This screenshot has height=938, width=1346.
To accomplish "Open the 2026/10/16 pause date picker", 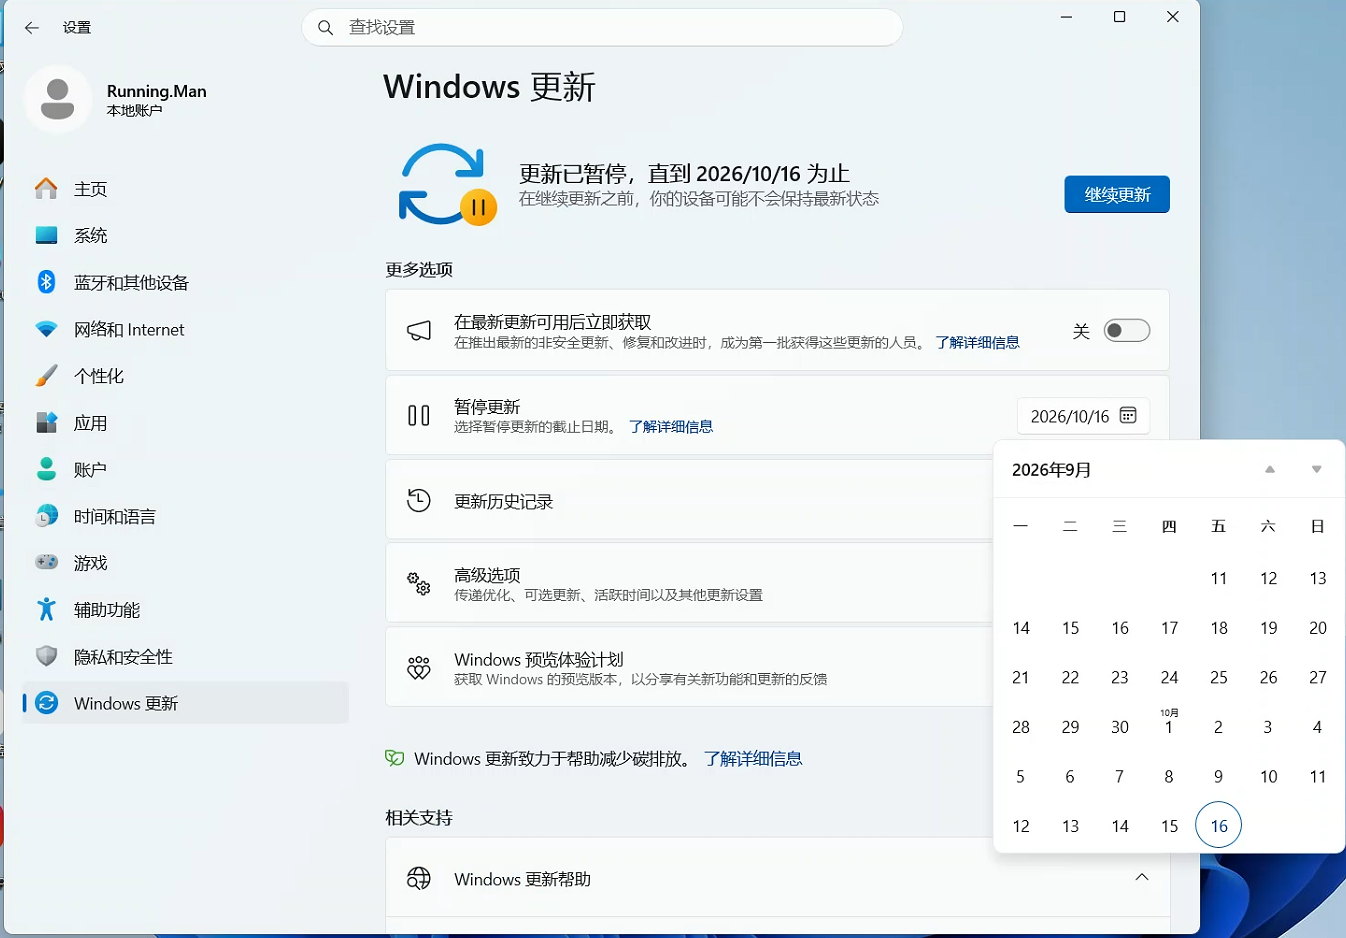I will point(1083,416).
